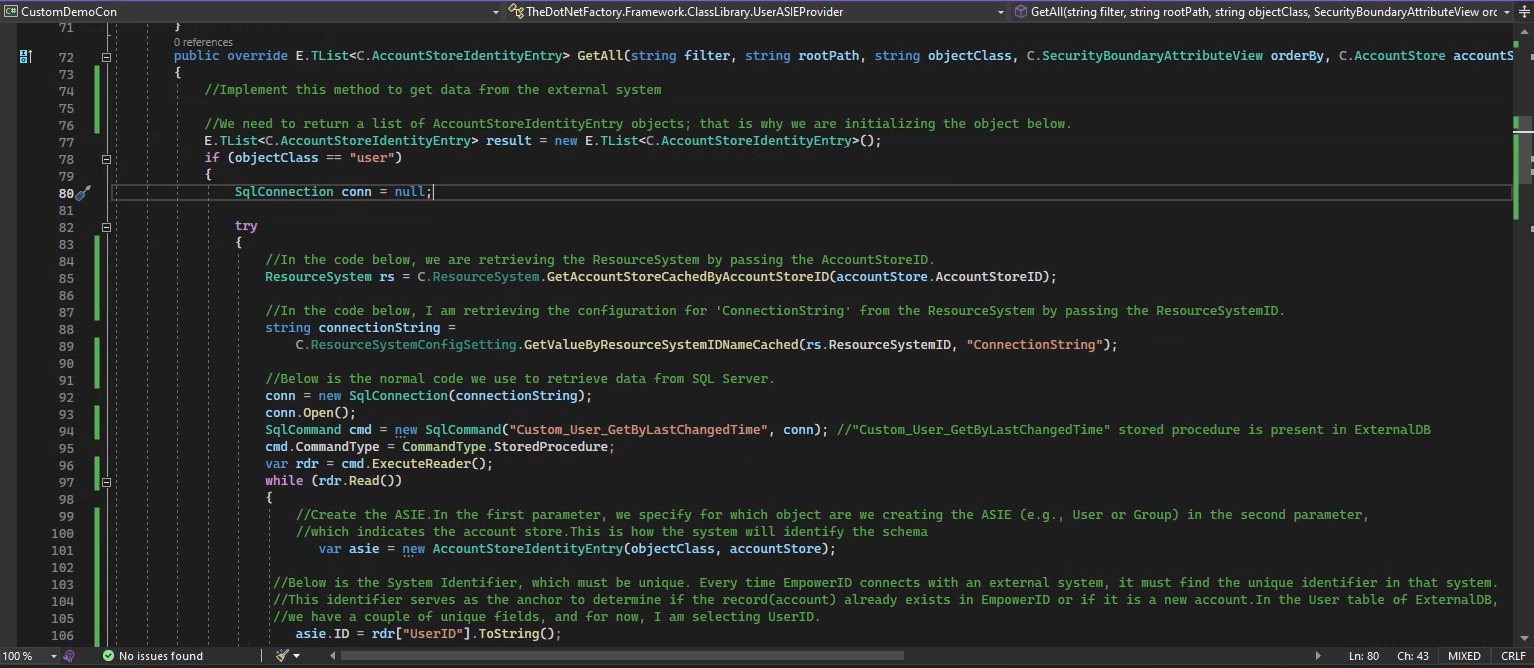The height and width of the screenshot is (668, 1534).
Task: Click the method cube icon beside GetAll
Action: pyautogui.click(x=1021, y=11)
